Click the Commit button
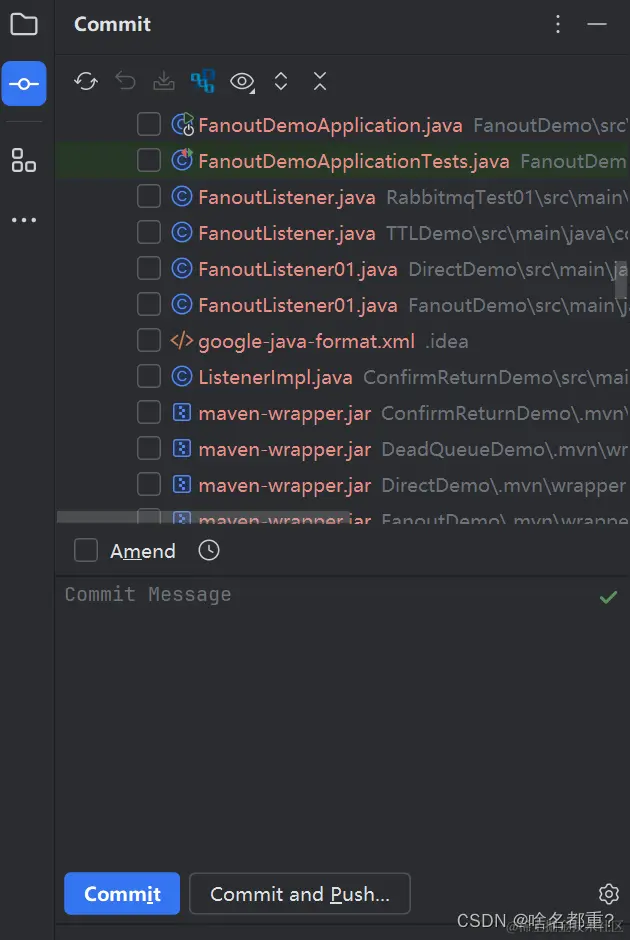This screenshot has height=940, width=630. [x=122, y=893]
